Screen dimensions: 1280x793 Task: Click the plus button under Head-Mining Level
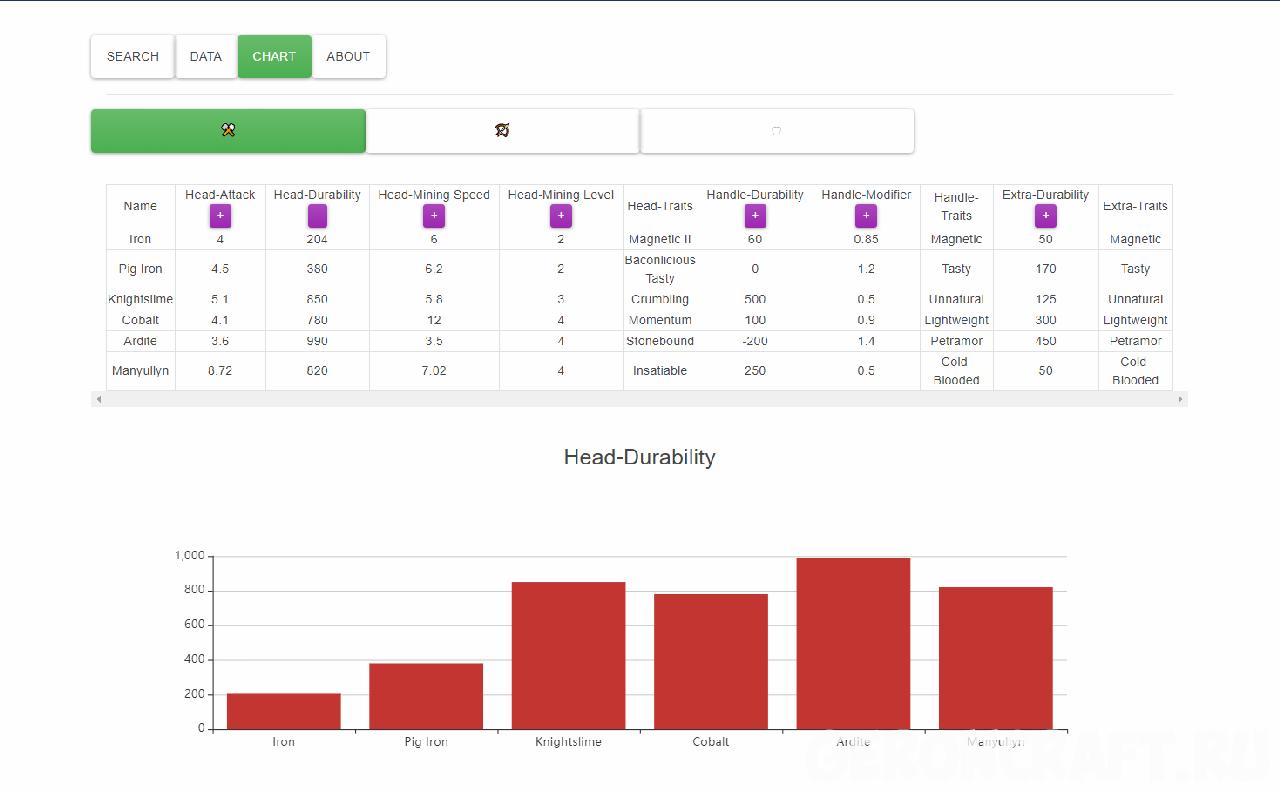click(x=560, y=216)
